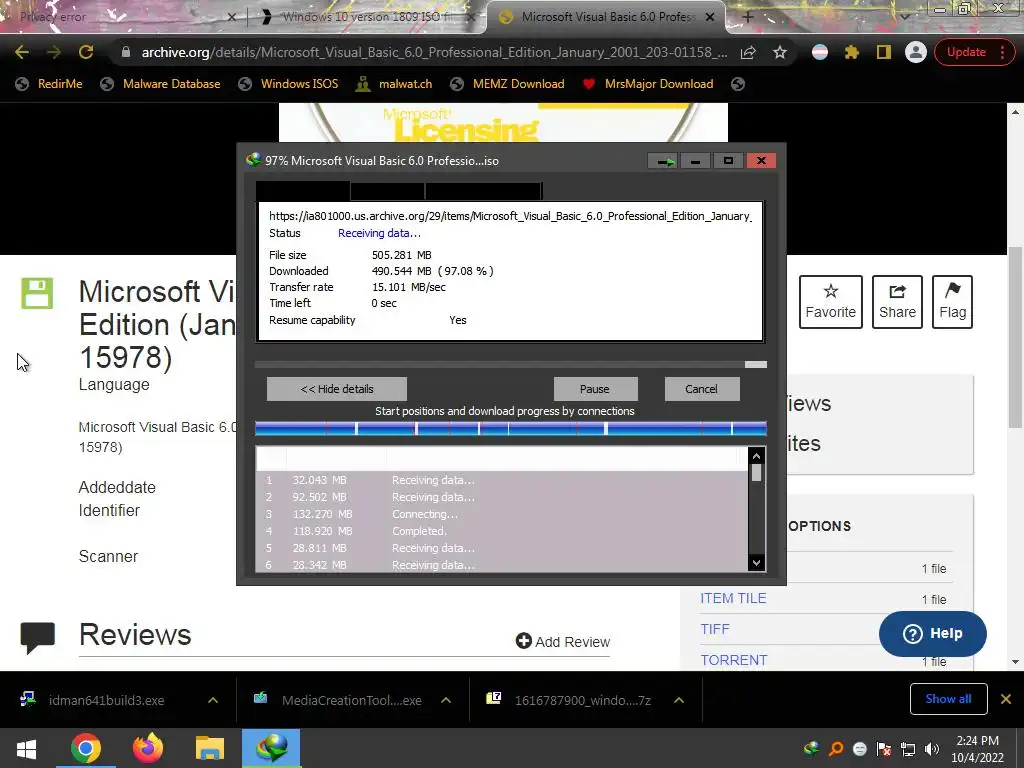Screen dimensions: 1024x768
Task: Click Share button on archive page
Action: click(x=897, y=302)
